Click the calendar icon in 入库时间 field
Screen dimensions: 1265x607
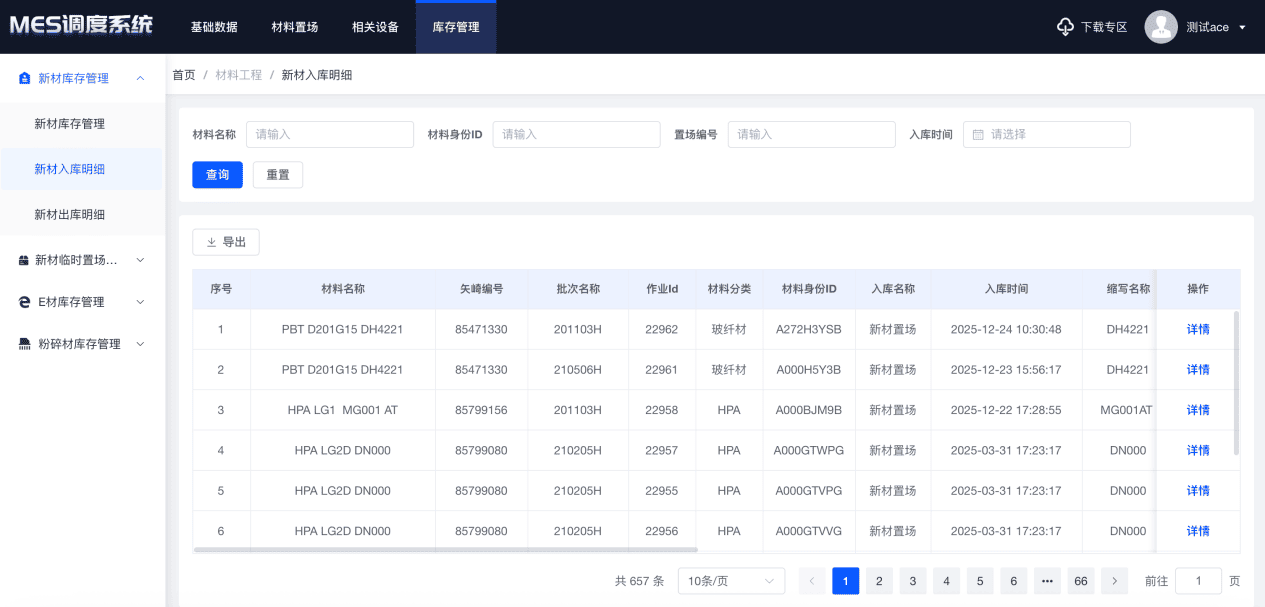978,135
